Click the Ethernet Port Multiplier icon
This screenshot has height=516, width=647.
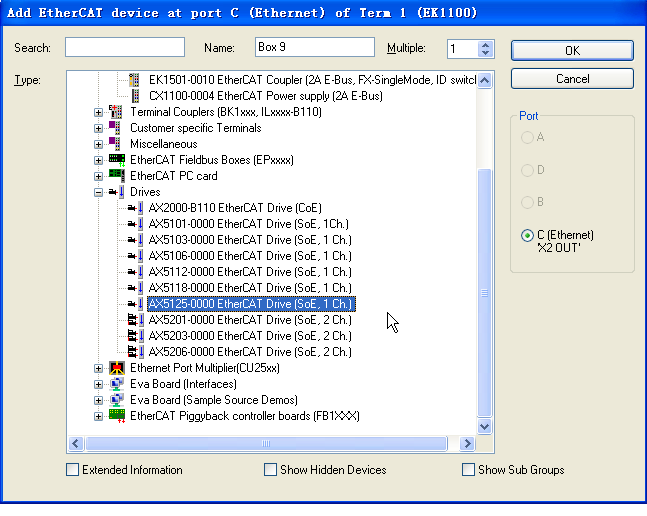coord(117,368)
